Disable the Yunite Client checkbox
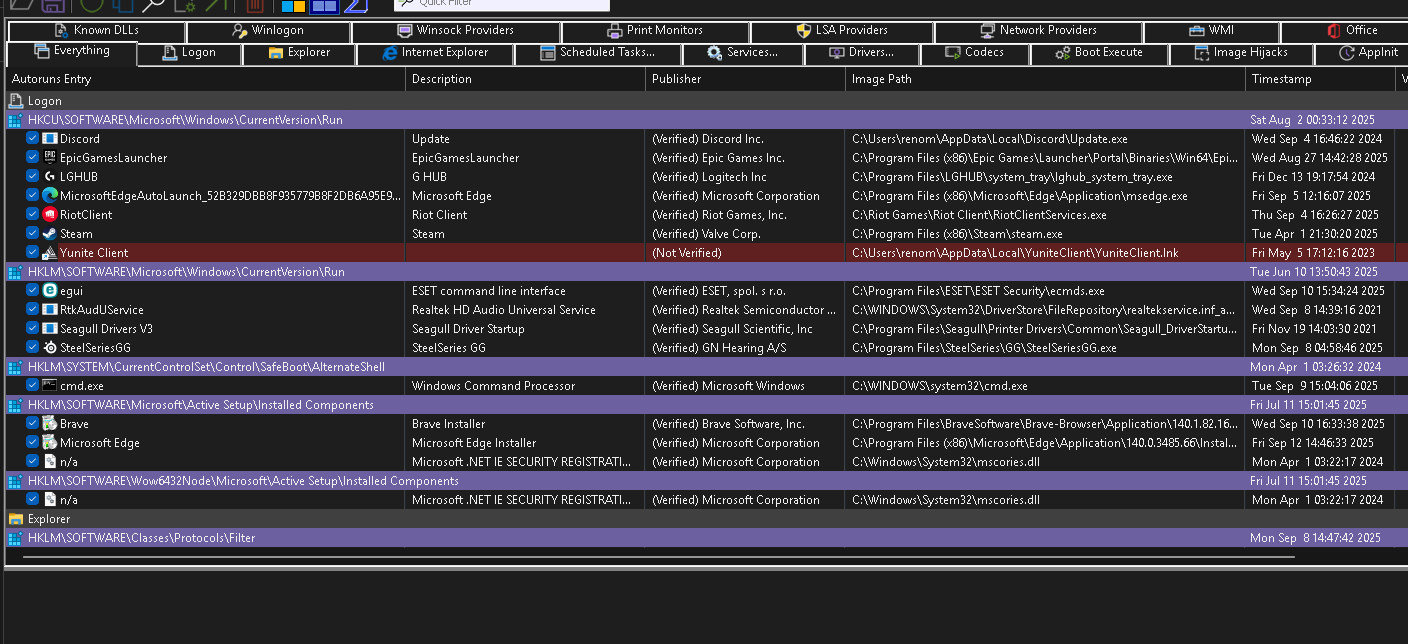Viewport: 1408px width, 644px height. pos(33,253)
